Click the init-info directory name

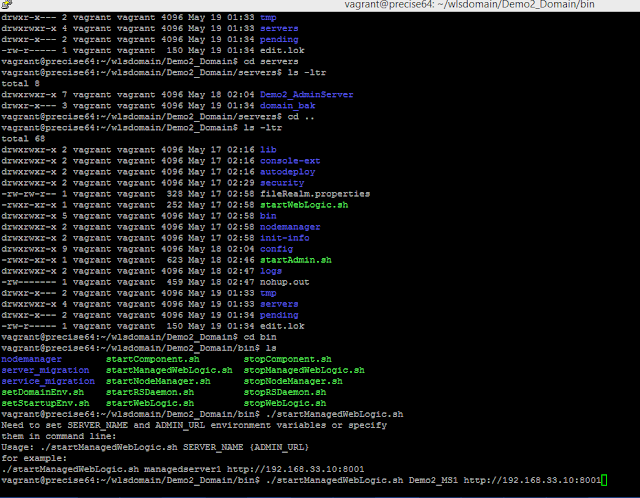coord(284,238)
